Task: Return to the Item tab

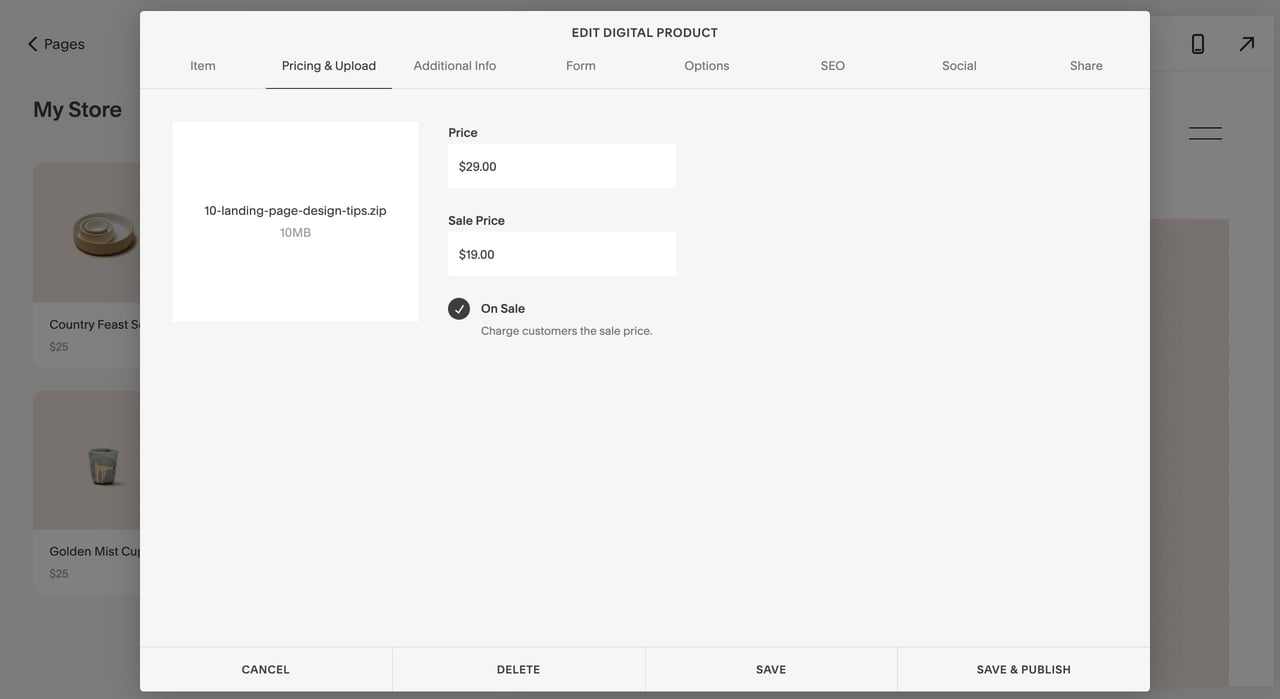Action: tap(202, 65)
